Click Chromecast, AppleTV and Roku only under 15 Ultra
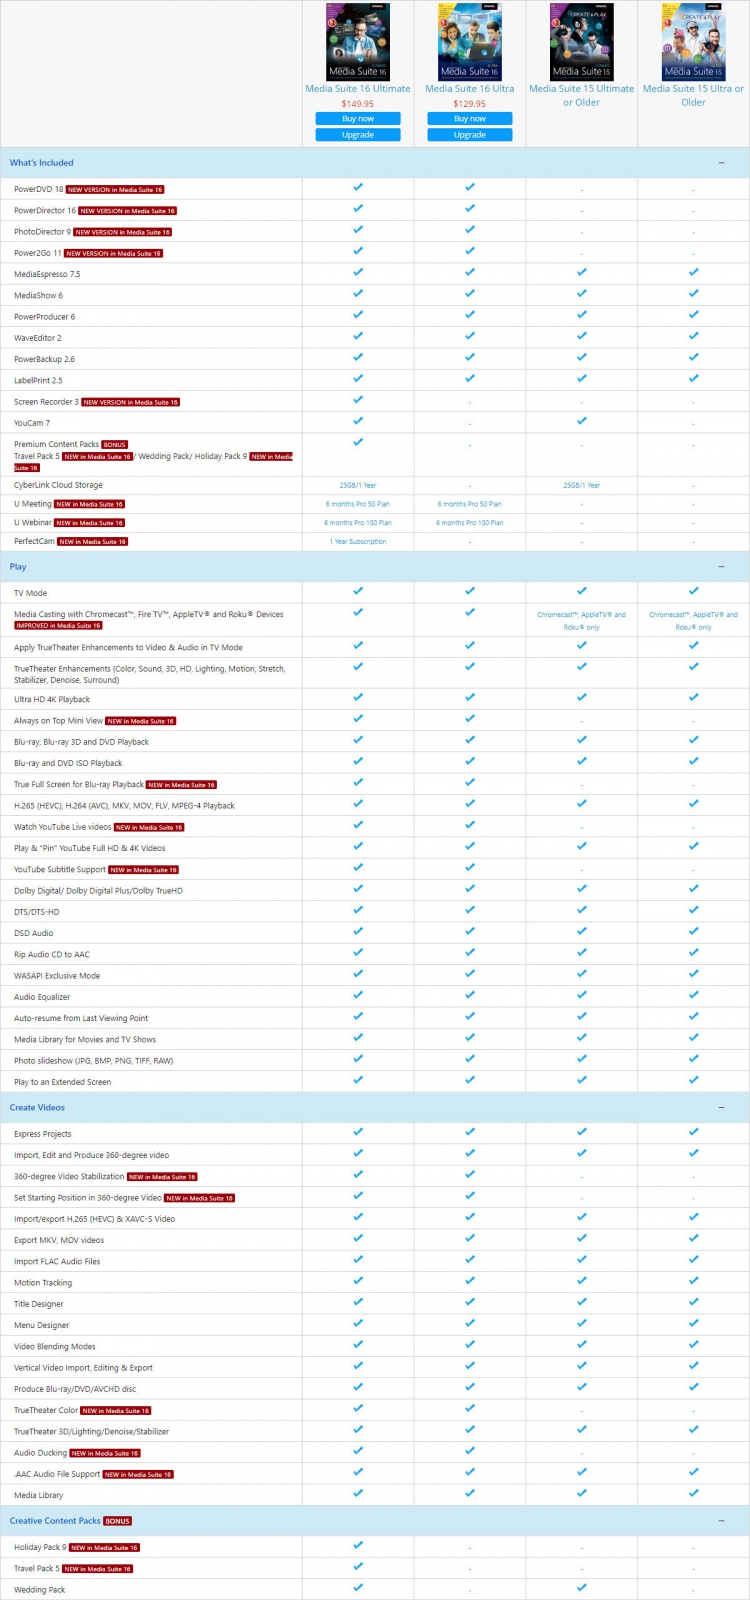 click(694, 621)
